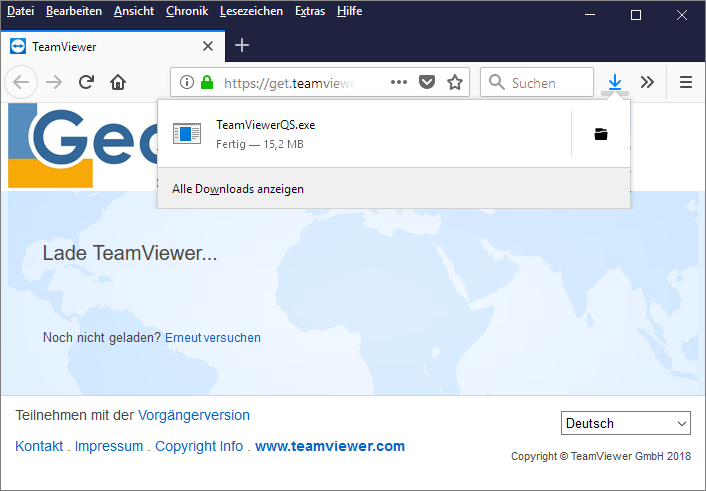Click the Erneut versuchen link
The width and height of the screenshot is (706, 491).
coord(212,338)
